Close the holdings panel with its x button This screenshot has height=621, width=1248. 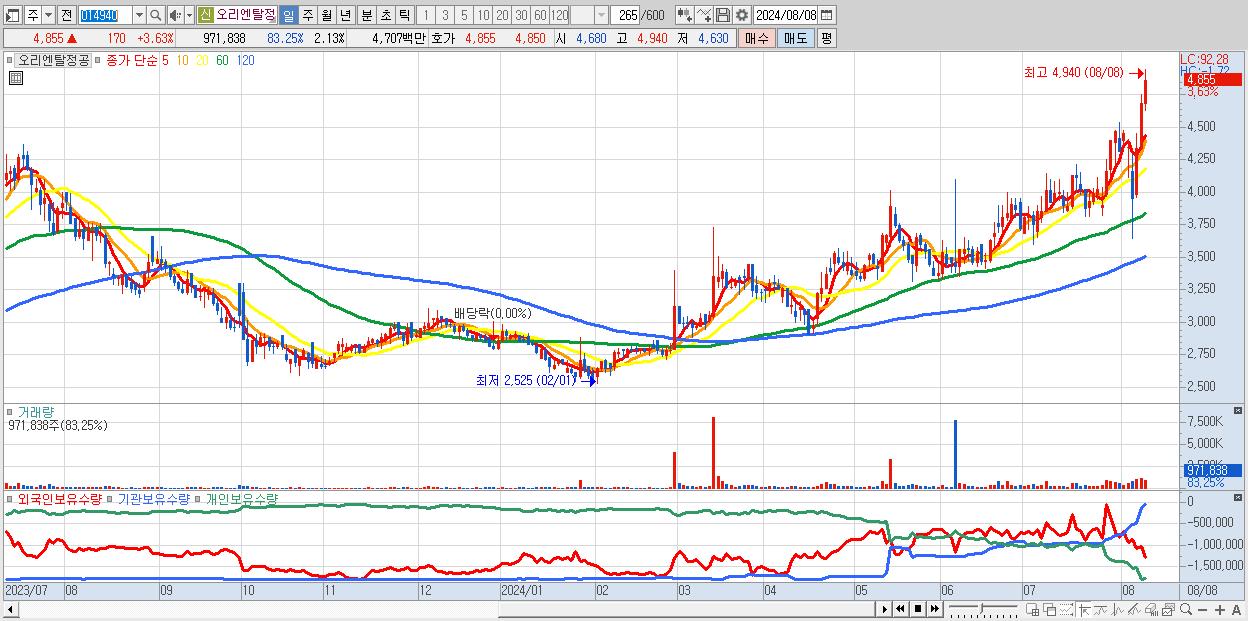point(1239,497)
